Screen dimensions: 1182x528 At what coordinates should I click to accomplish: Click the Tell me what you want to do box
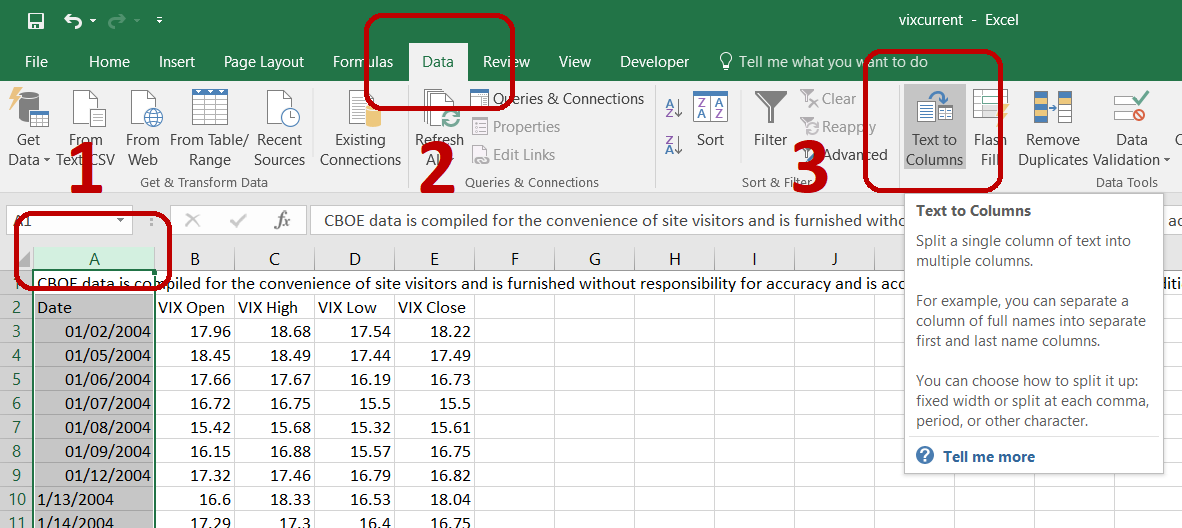coord(823,62)
